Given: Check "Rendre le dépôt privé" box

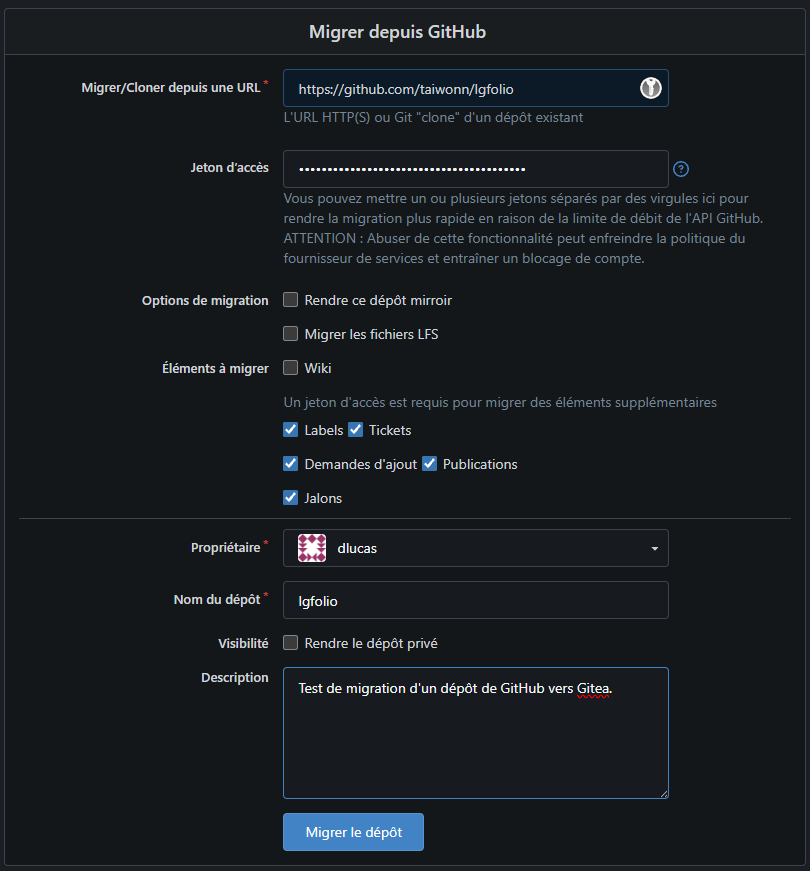Looking at the screenshot, I should [x=291, y=643].
